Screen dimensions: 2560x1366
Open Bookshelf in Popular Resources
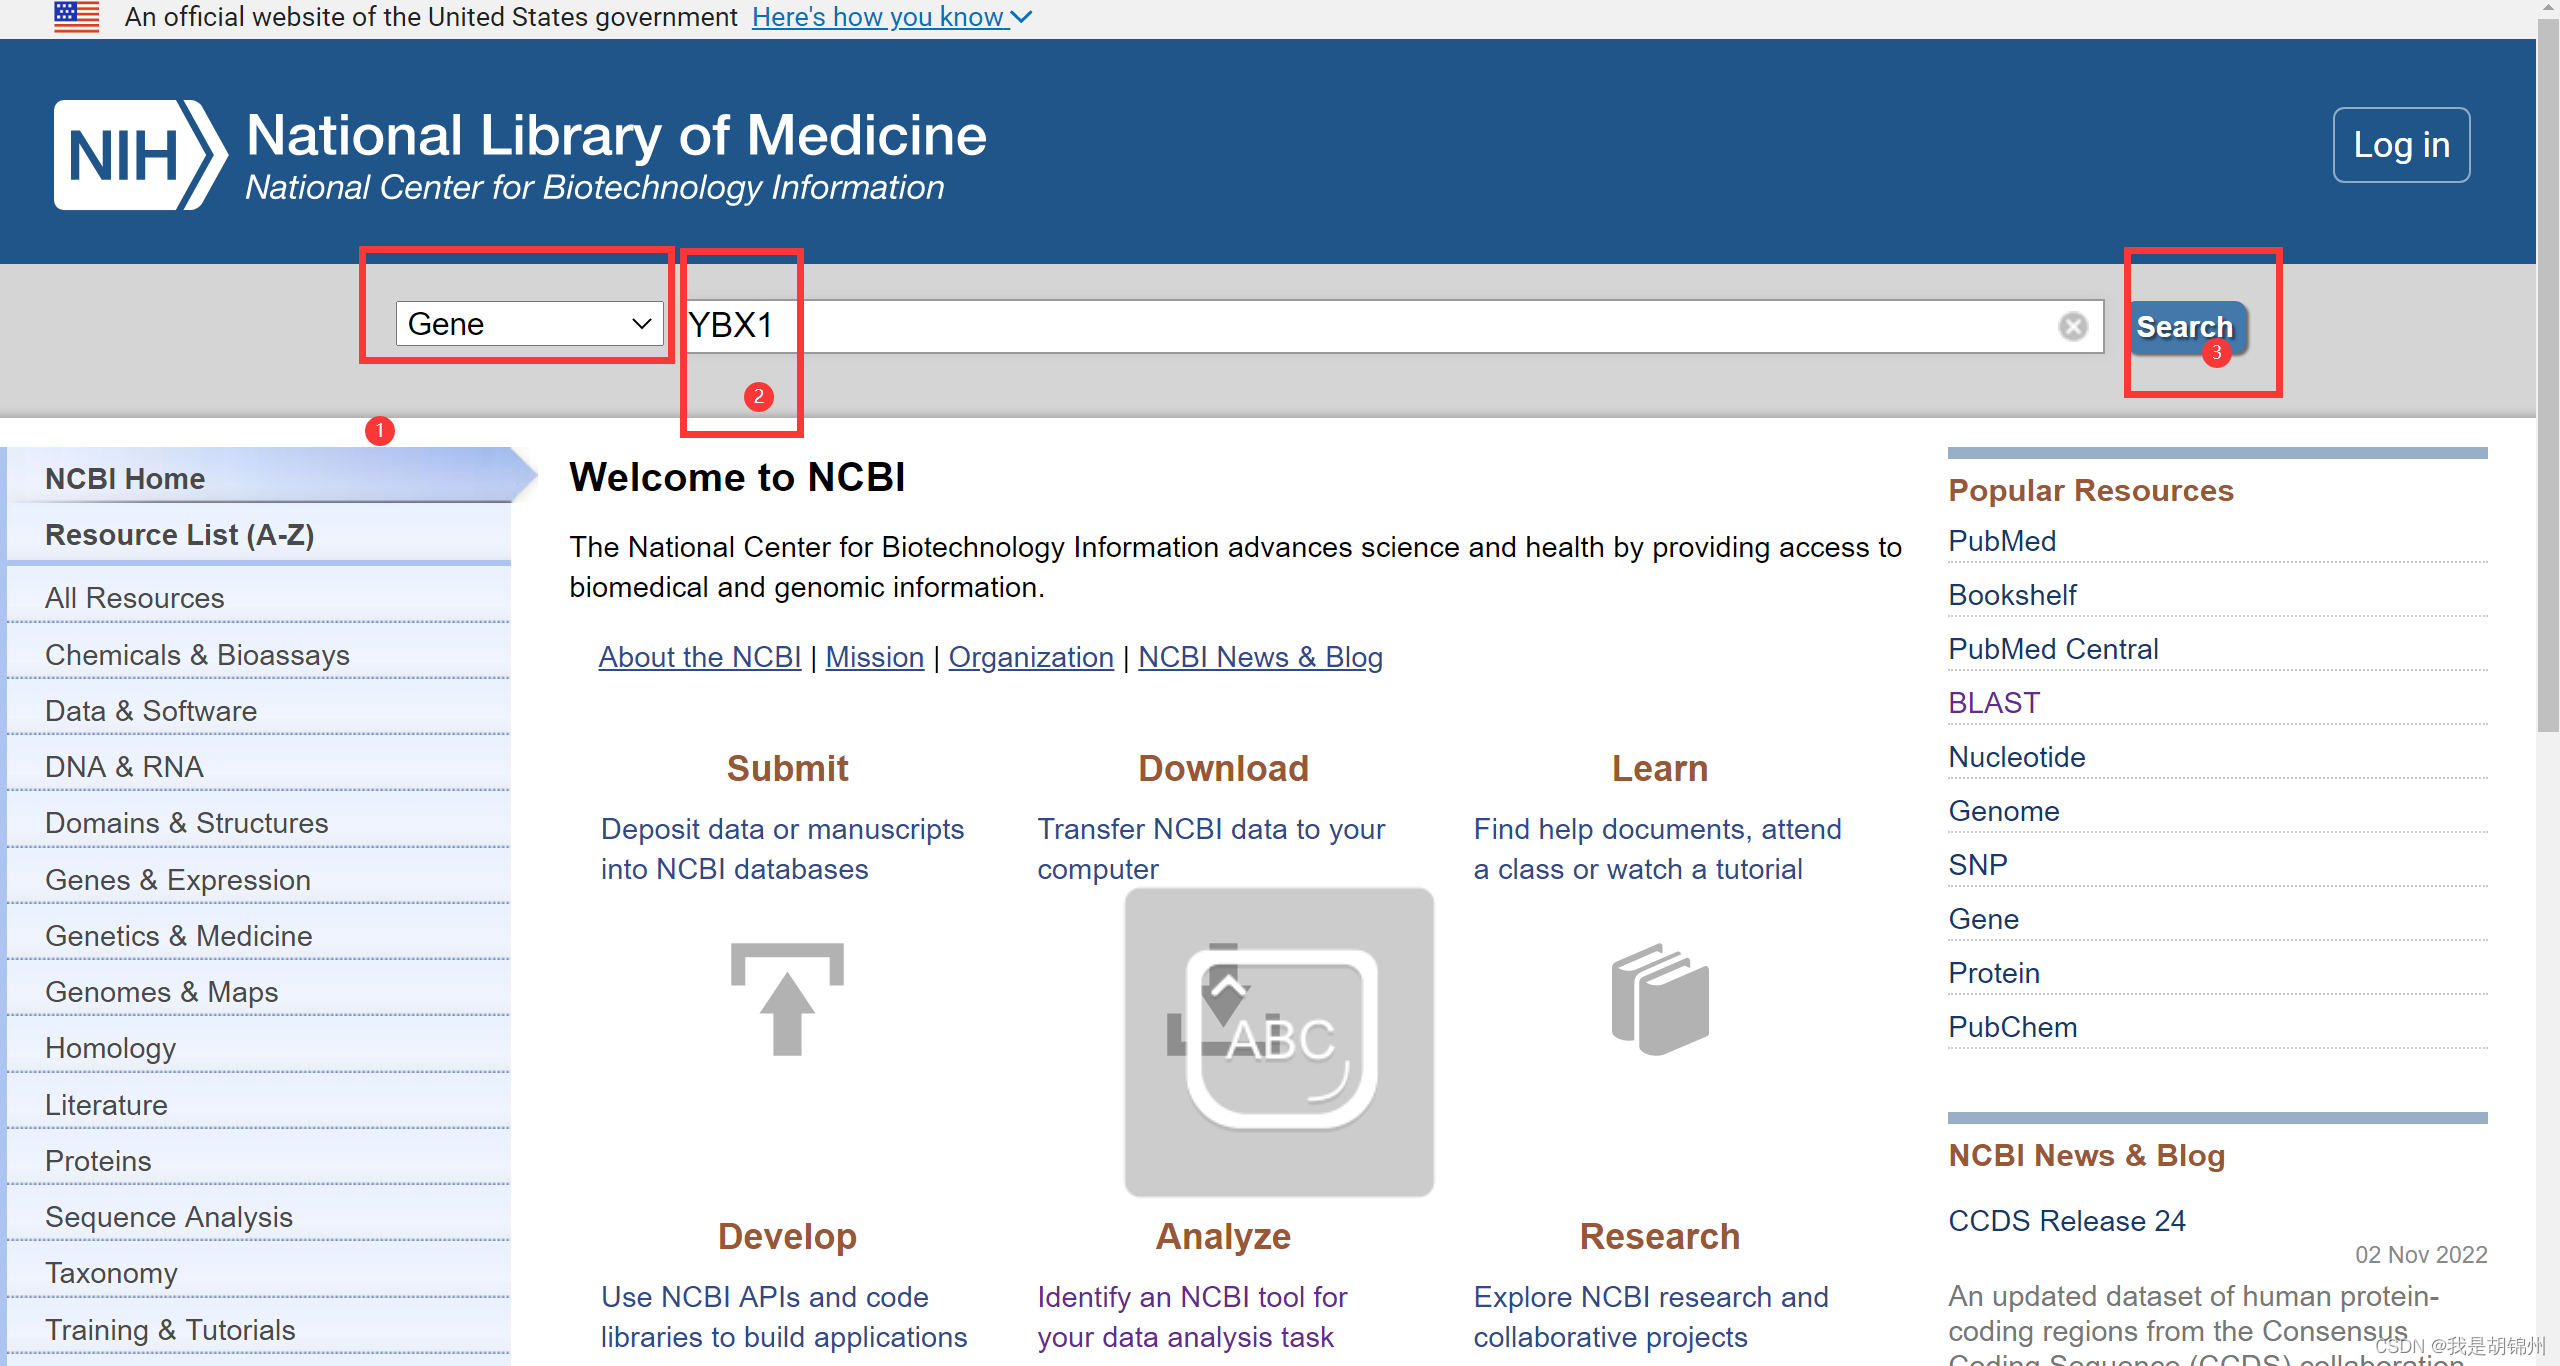pyautogui.click(x=2012, y=595)
